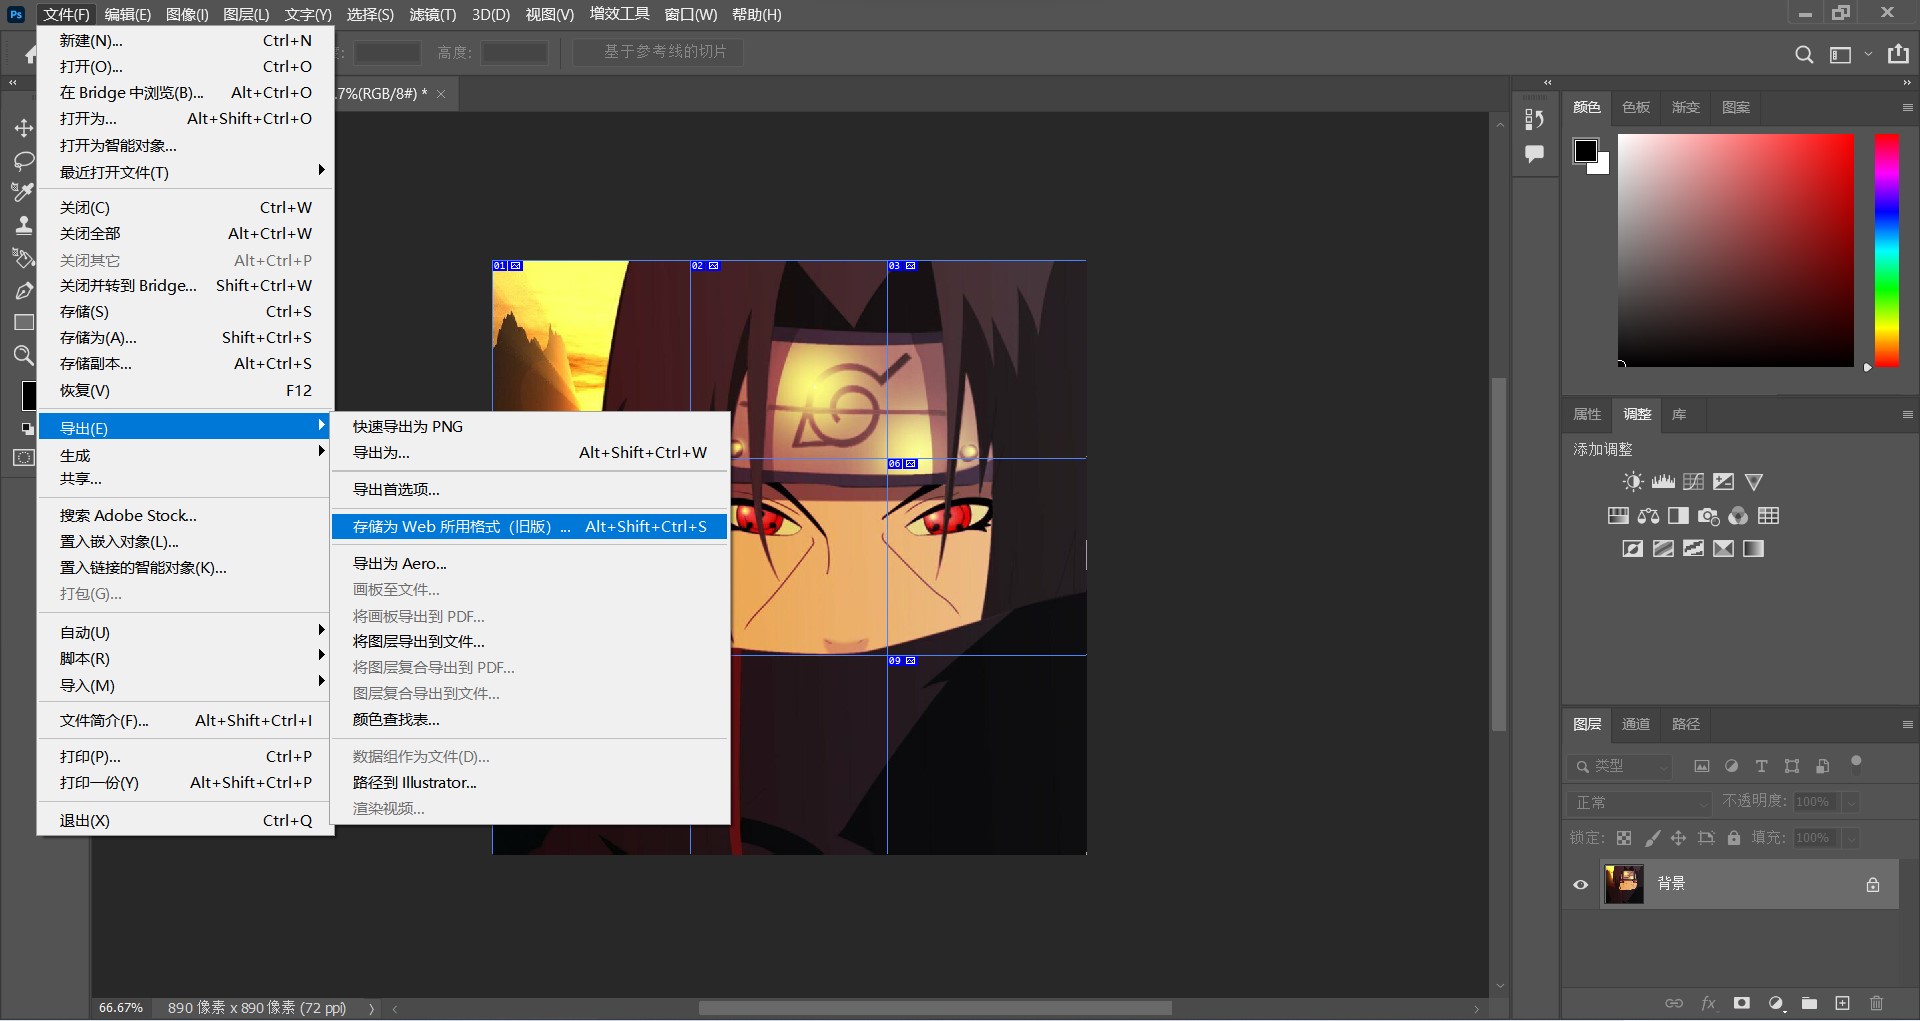Toggle shape layer filter
This screenshot has width=1920, height=1021.
point(1792,767)
